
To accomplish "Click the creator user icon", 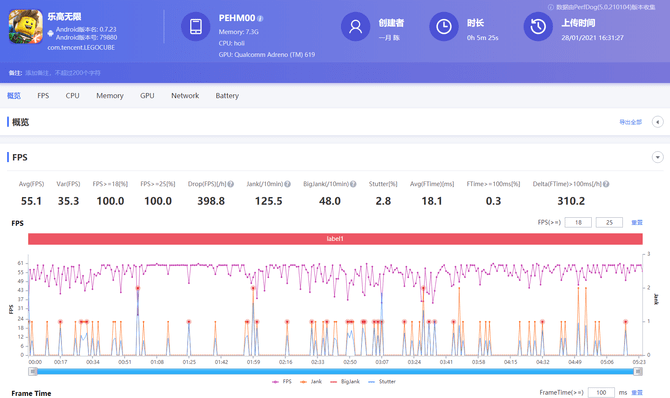I will pos(356,27).
